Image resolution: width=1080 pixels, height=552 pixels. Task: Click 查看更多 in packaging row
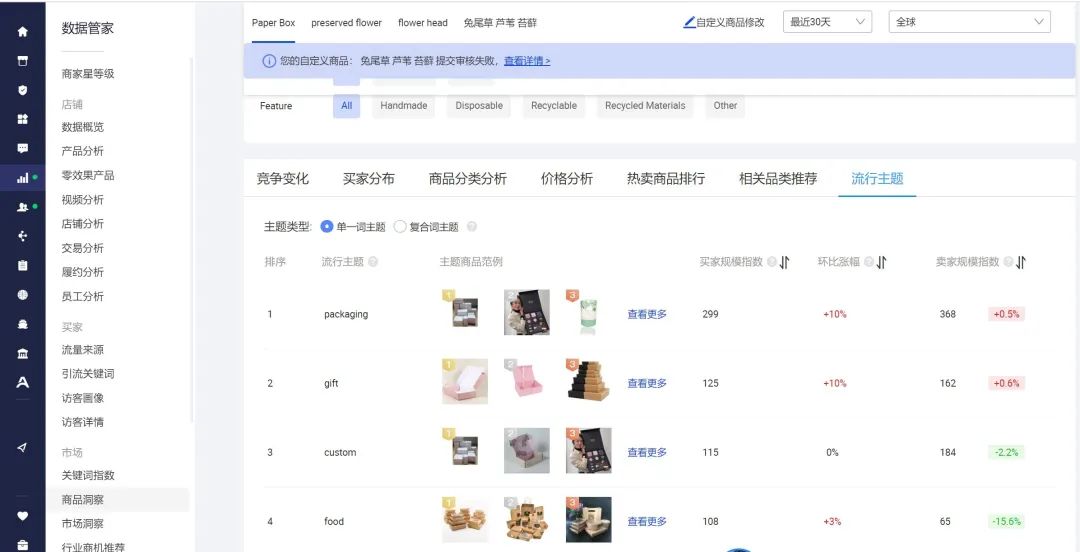647,314
